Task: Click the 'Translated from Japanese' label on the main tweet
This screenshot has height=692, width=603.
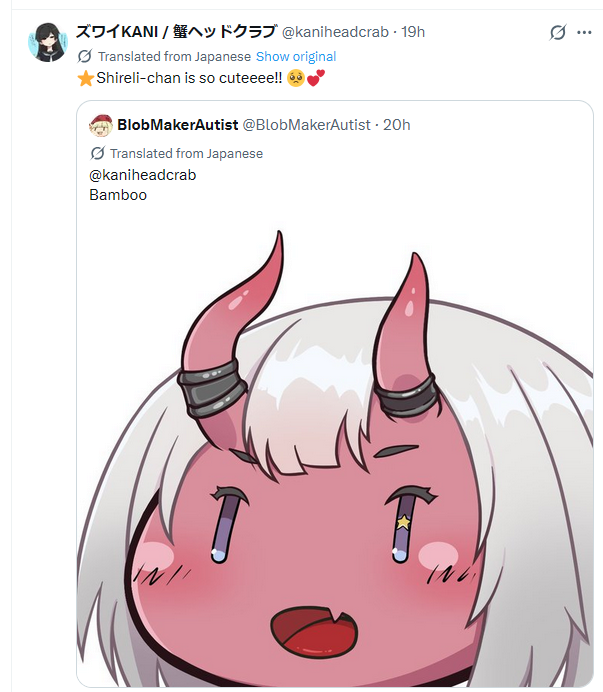Action: point(174,56)
